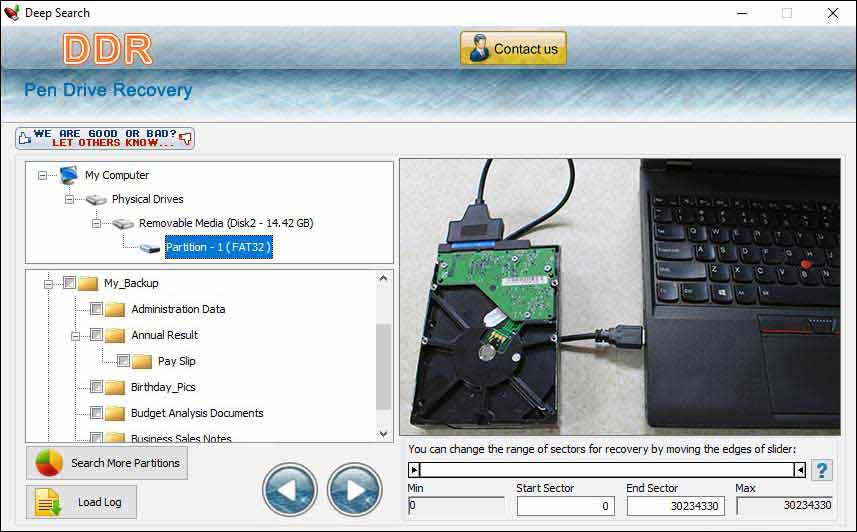Viewport: 857px width, 532px height.
Task: Collapse the My_Backup folder node
Action: pos(47,283)
